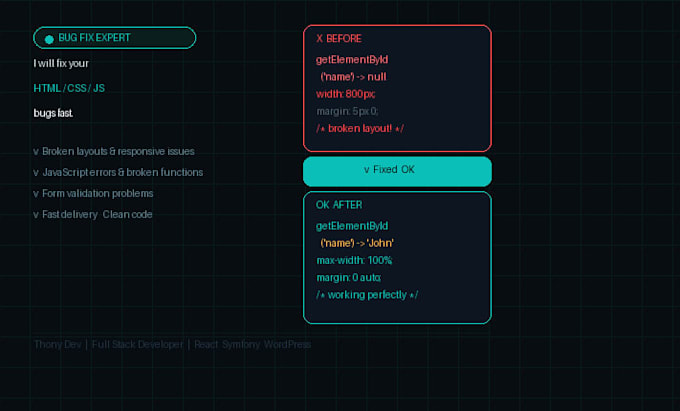This screenshot has width=680, height=411.
Task: Click the '/* working perfectly */' comment
Action: click(x=367, y=295)
